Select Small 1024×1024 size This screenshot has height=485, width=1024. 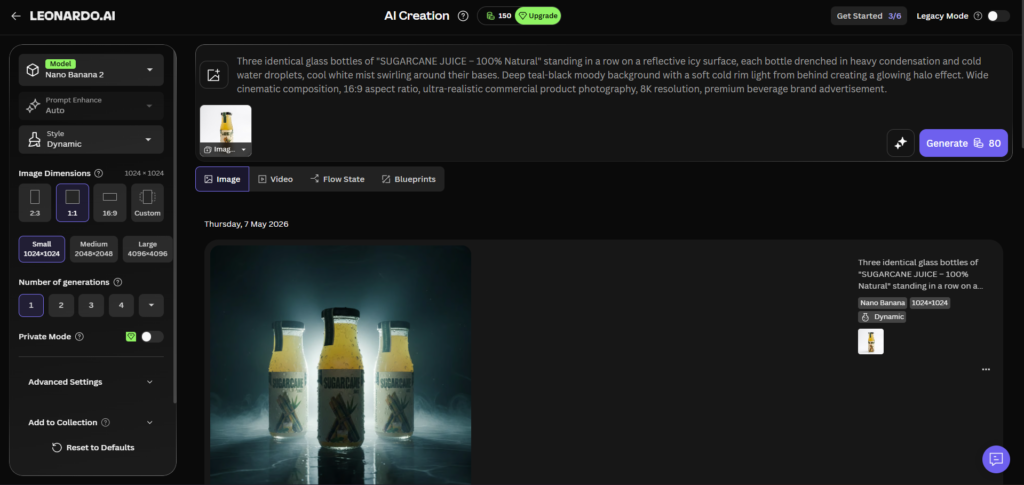42,249
